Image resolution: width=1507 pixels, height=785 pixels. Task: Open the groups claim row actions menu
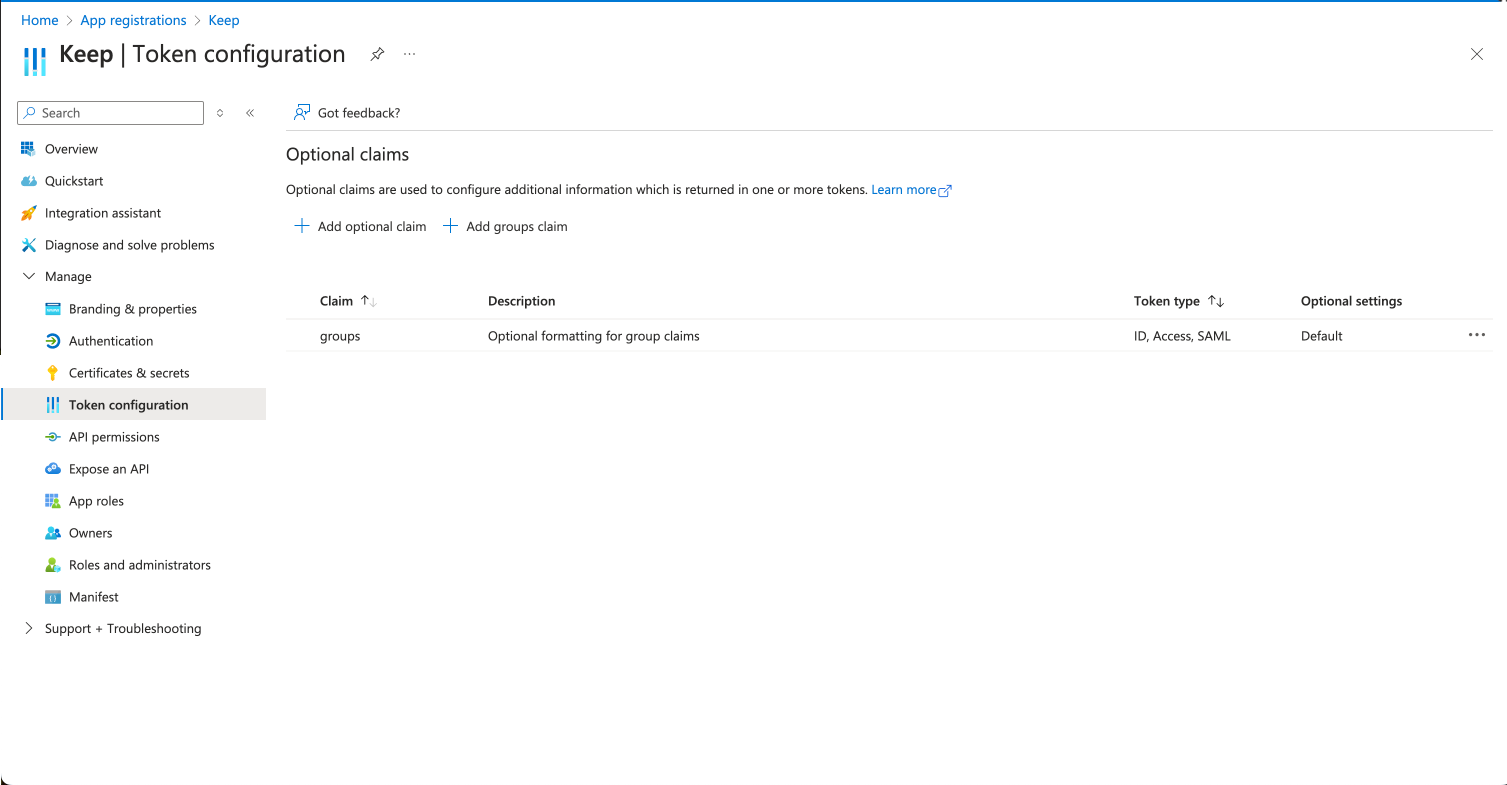pyautogui.click(x=1477, y=336)
